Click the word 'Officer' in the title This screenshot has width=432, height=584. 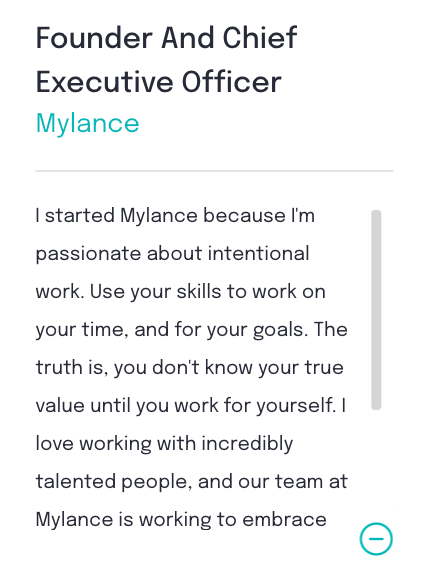(232, 82)
